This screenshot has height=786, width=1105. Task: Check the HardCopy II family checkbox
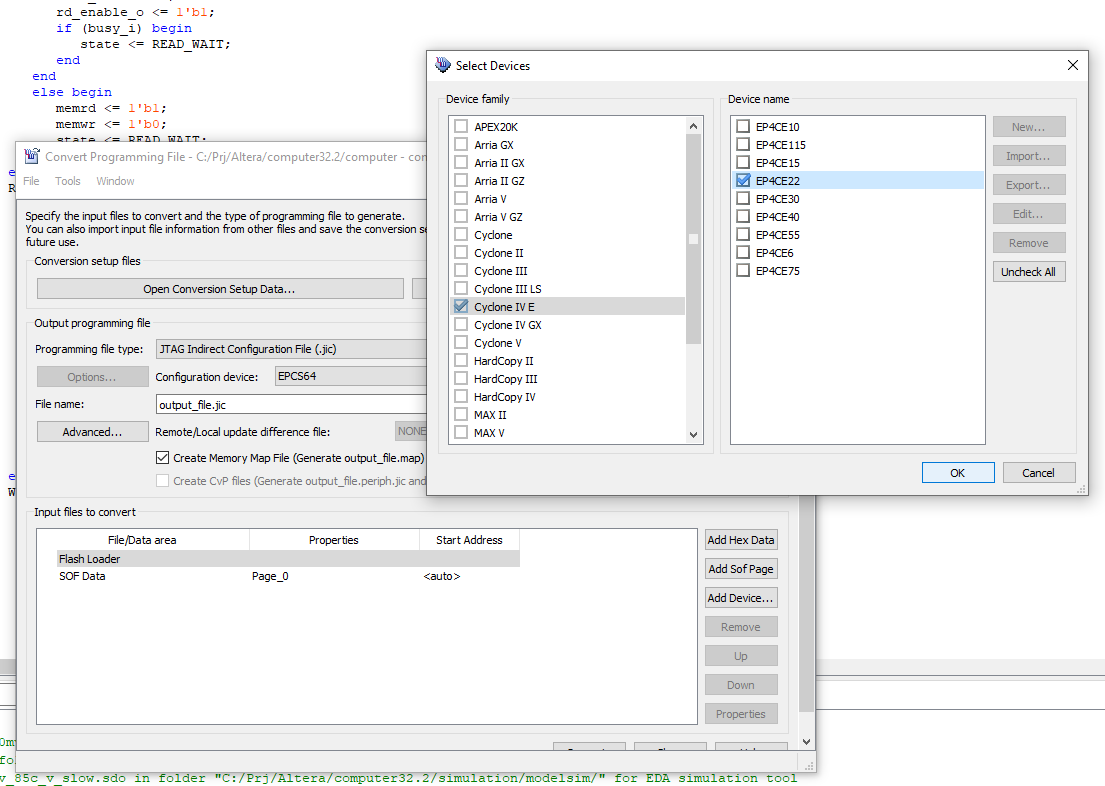tap(461, 360)
